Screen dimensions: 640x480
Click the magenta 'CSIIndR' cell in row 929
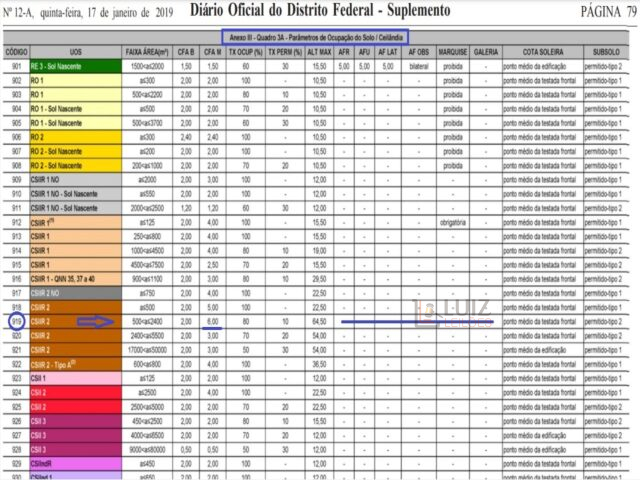pos(76,464)
